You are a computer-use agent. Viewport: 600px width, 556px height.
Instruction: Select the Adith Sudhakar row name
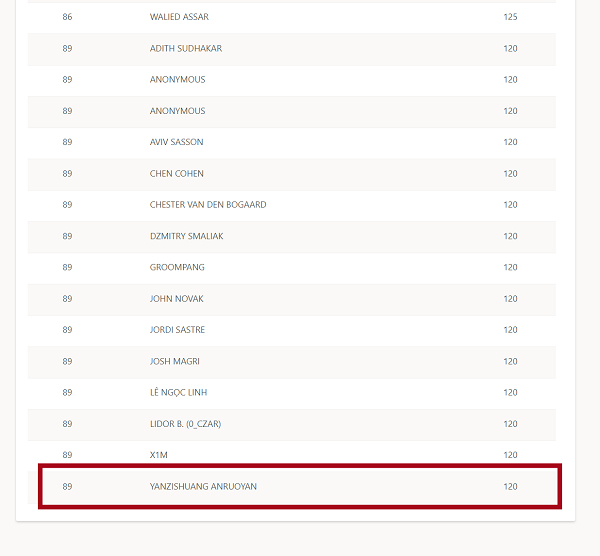tap(185, 48)
